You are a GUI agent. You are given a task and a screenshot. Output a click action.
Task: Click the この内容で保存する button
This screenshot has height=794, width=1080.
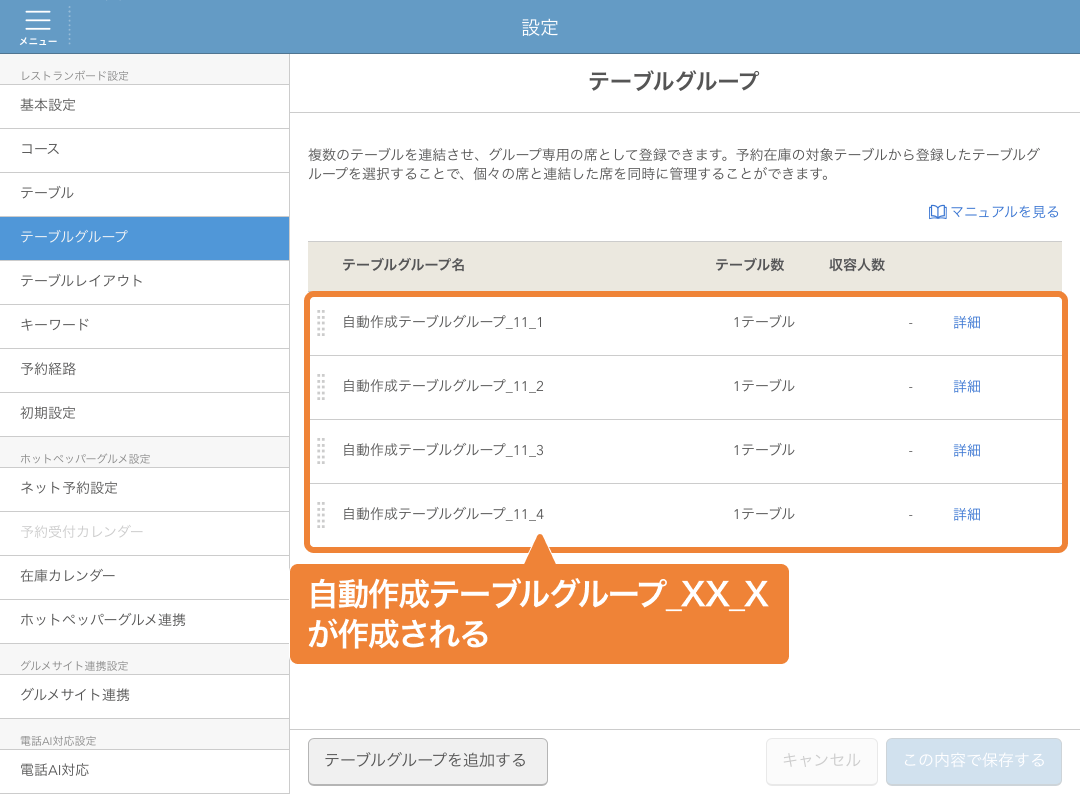(973, 760)
